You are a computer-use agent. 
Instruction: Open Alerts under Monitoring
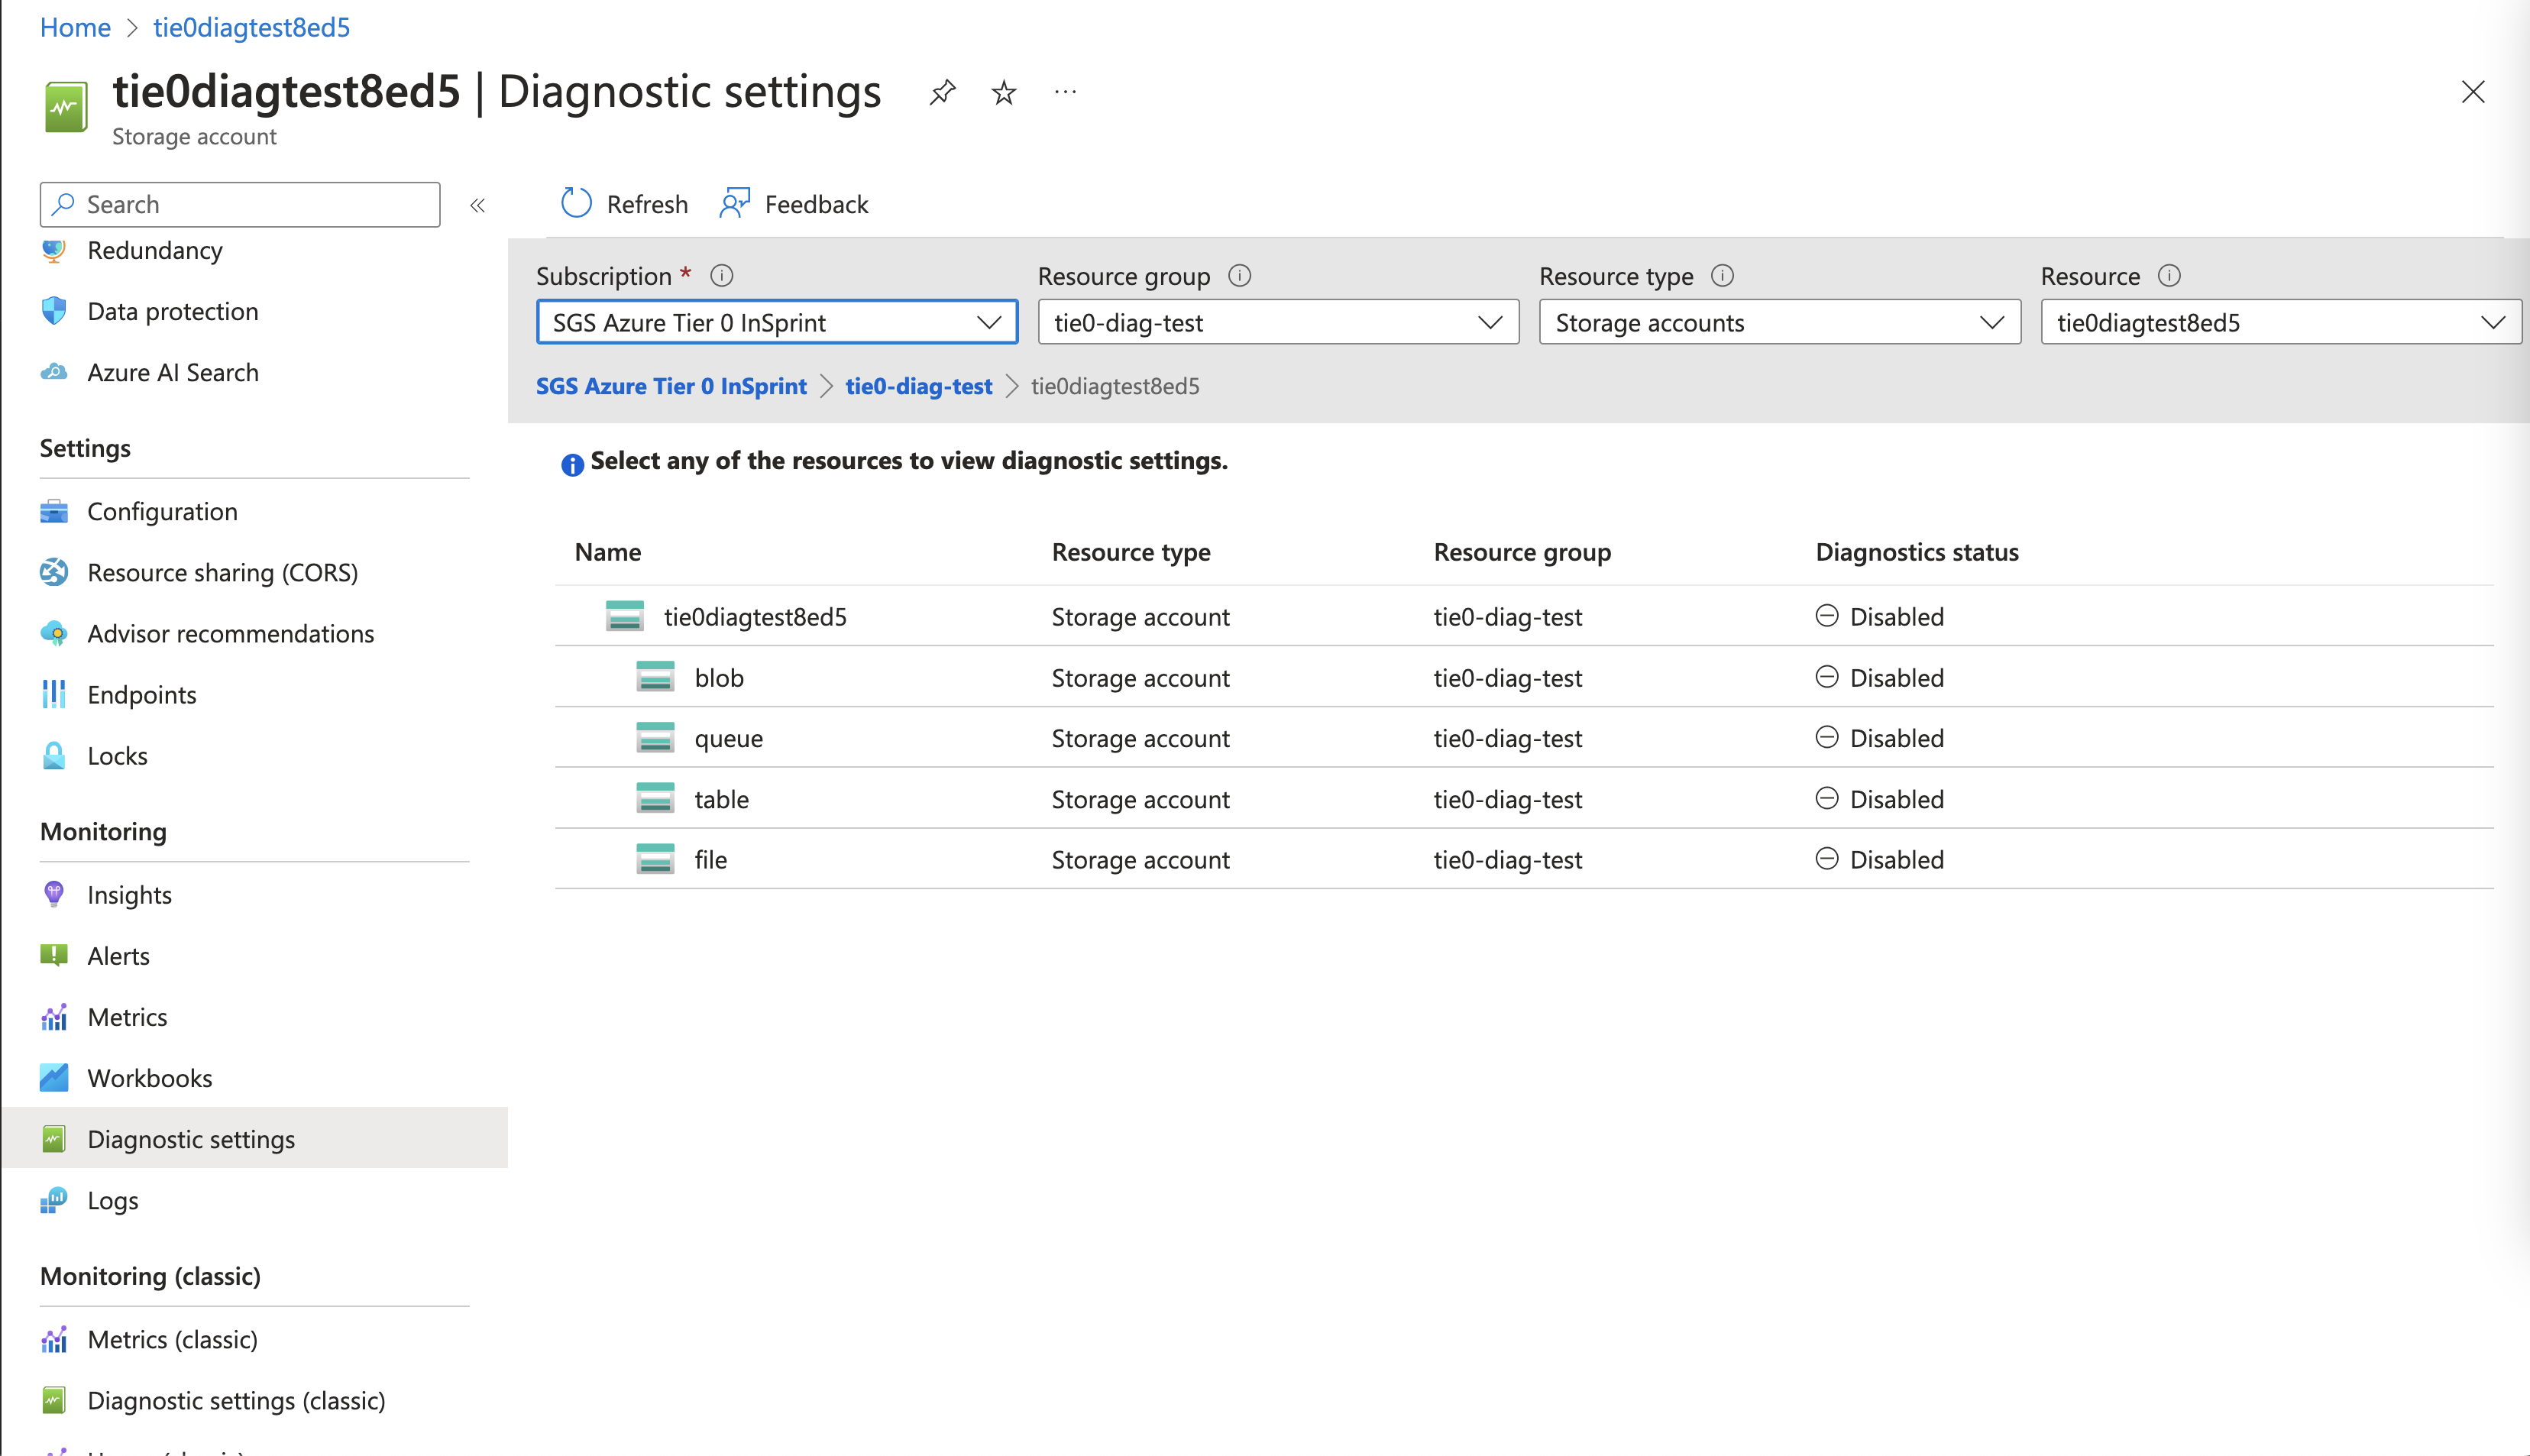[x=119, y=955]
